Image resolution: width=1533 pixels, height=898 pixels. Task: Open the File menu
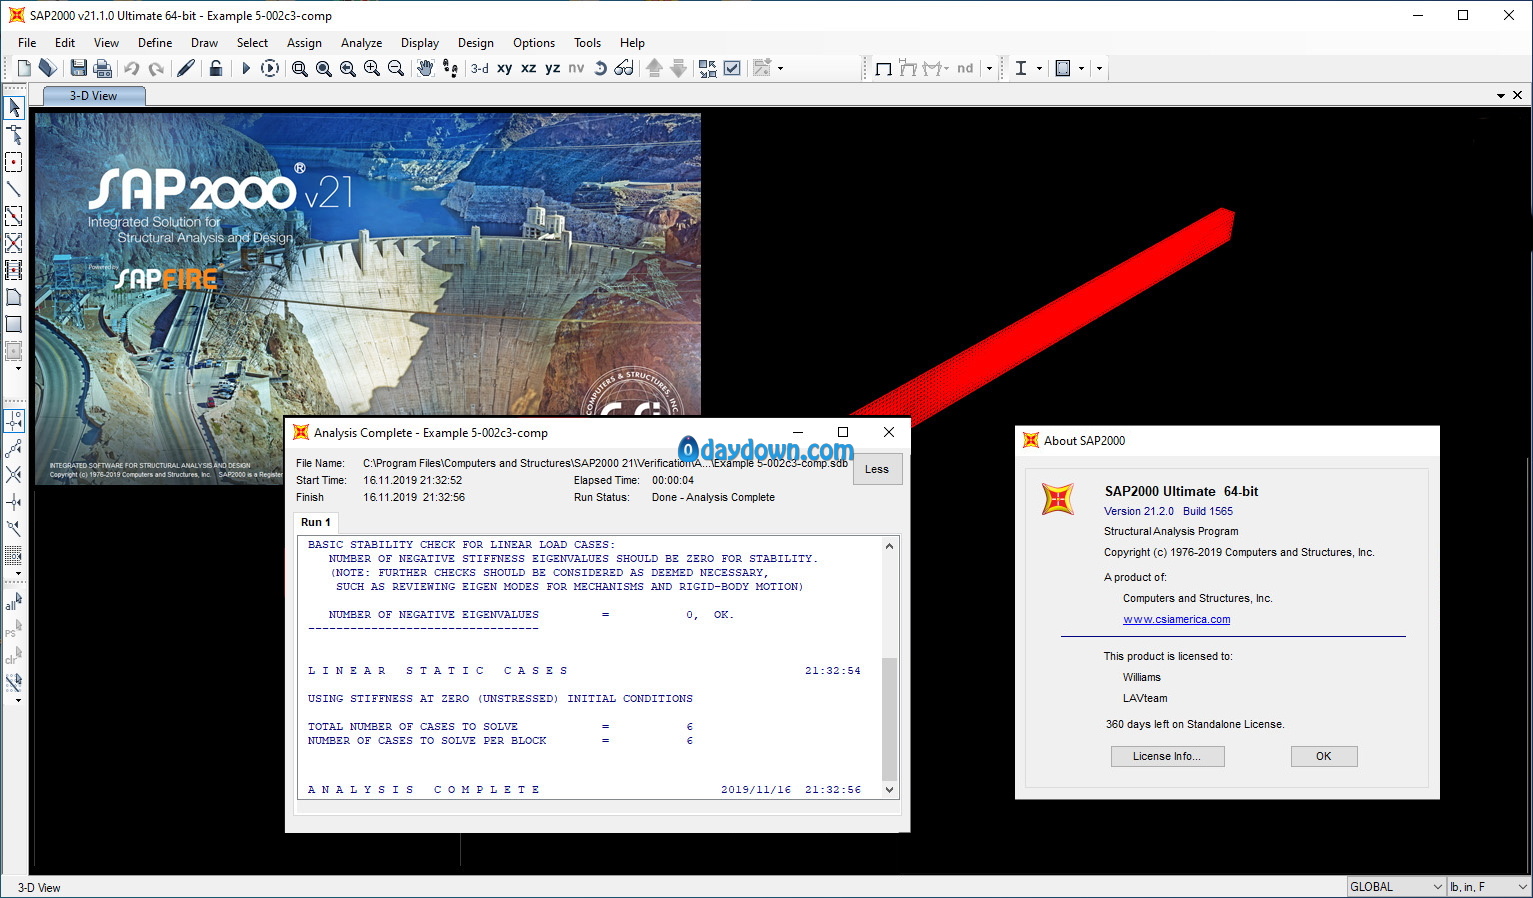[x=27, y=43]
